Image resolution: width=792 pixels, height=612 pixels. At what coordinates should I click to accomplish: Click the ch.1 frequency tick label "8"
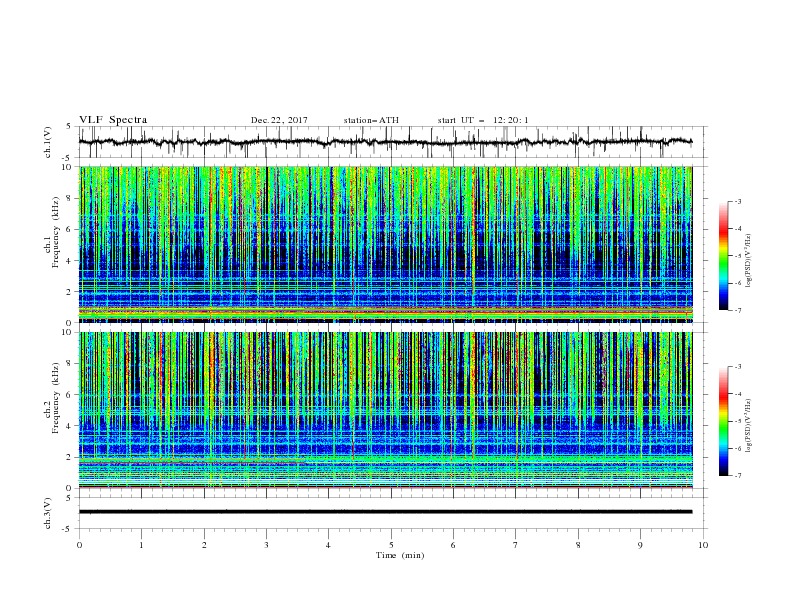click(x=71, y=198)
